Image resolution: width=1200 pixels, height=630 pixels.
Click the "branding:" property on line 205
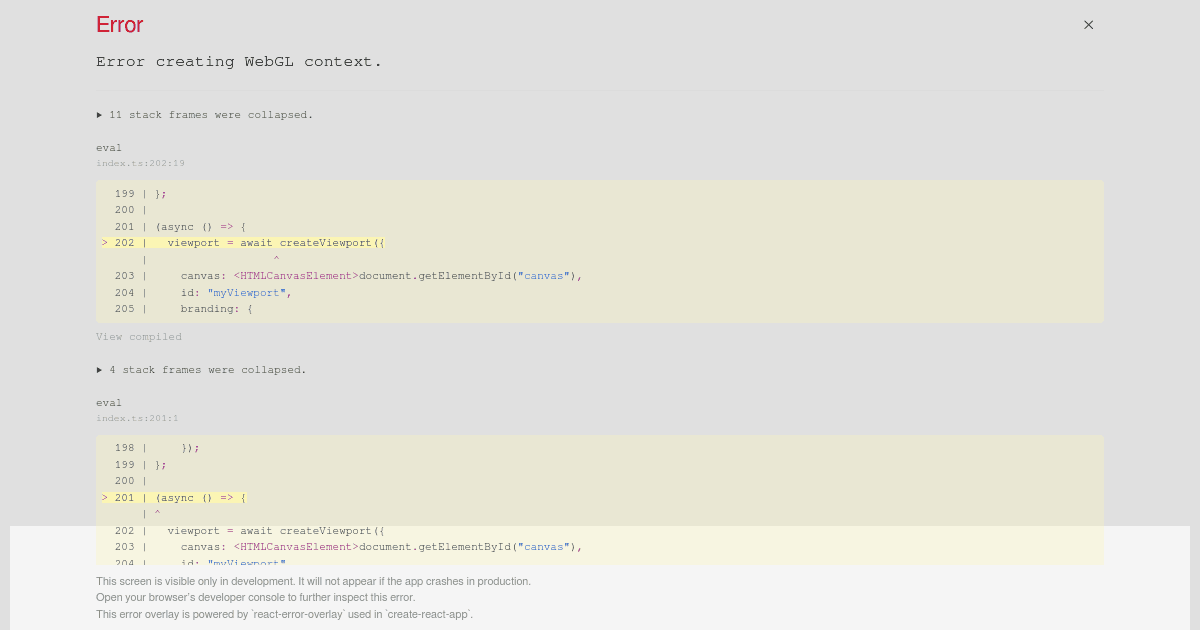tap(212, 308)
